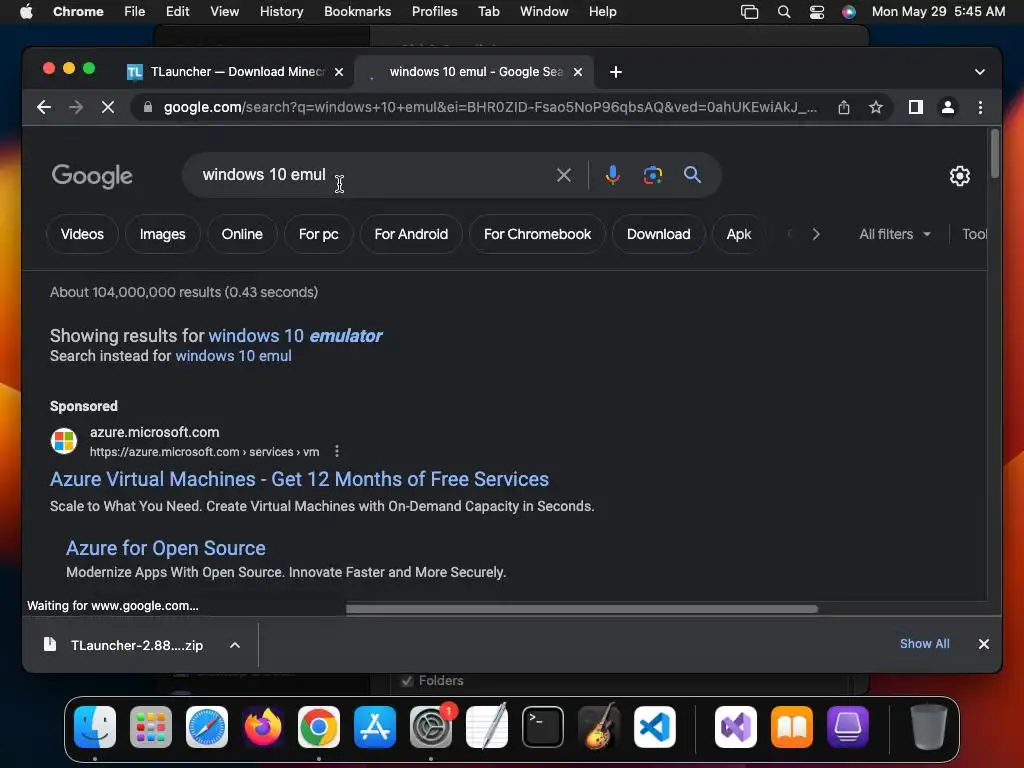Click the forward navigation arrow
This screenshot has height=768, width=1024.
coord(76,107)
